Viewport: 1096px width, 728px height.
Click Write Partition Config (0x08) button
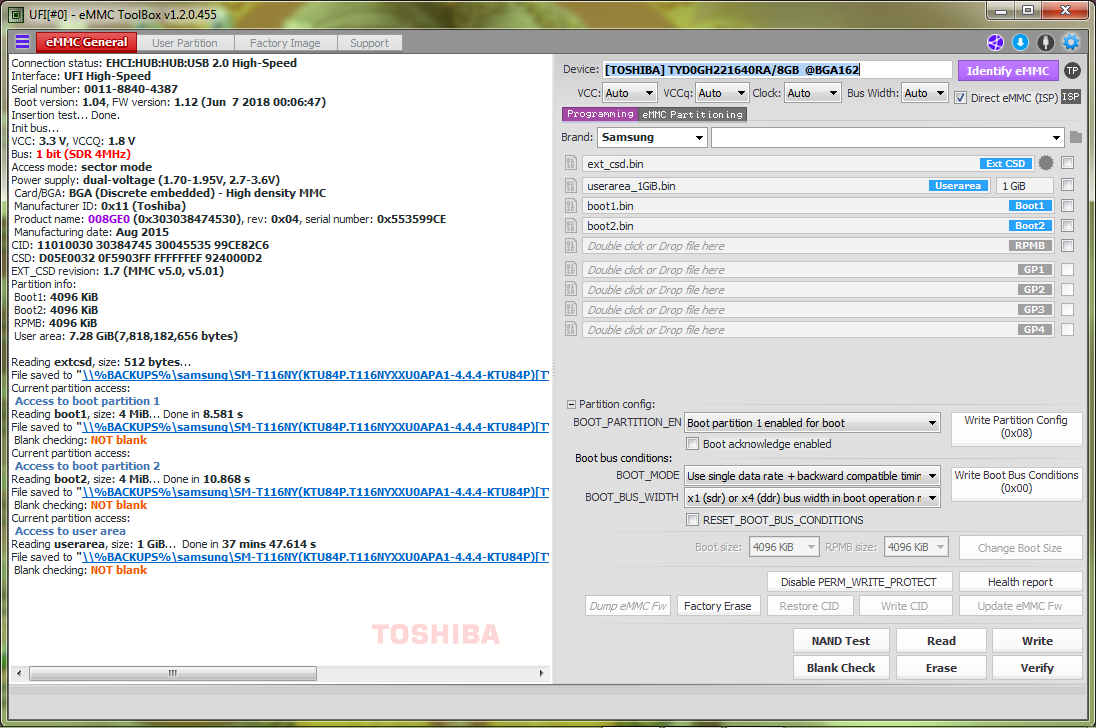1016,427
